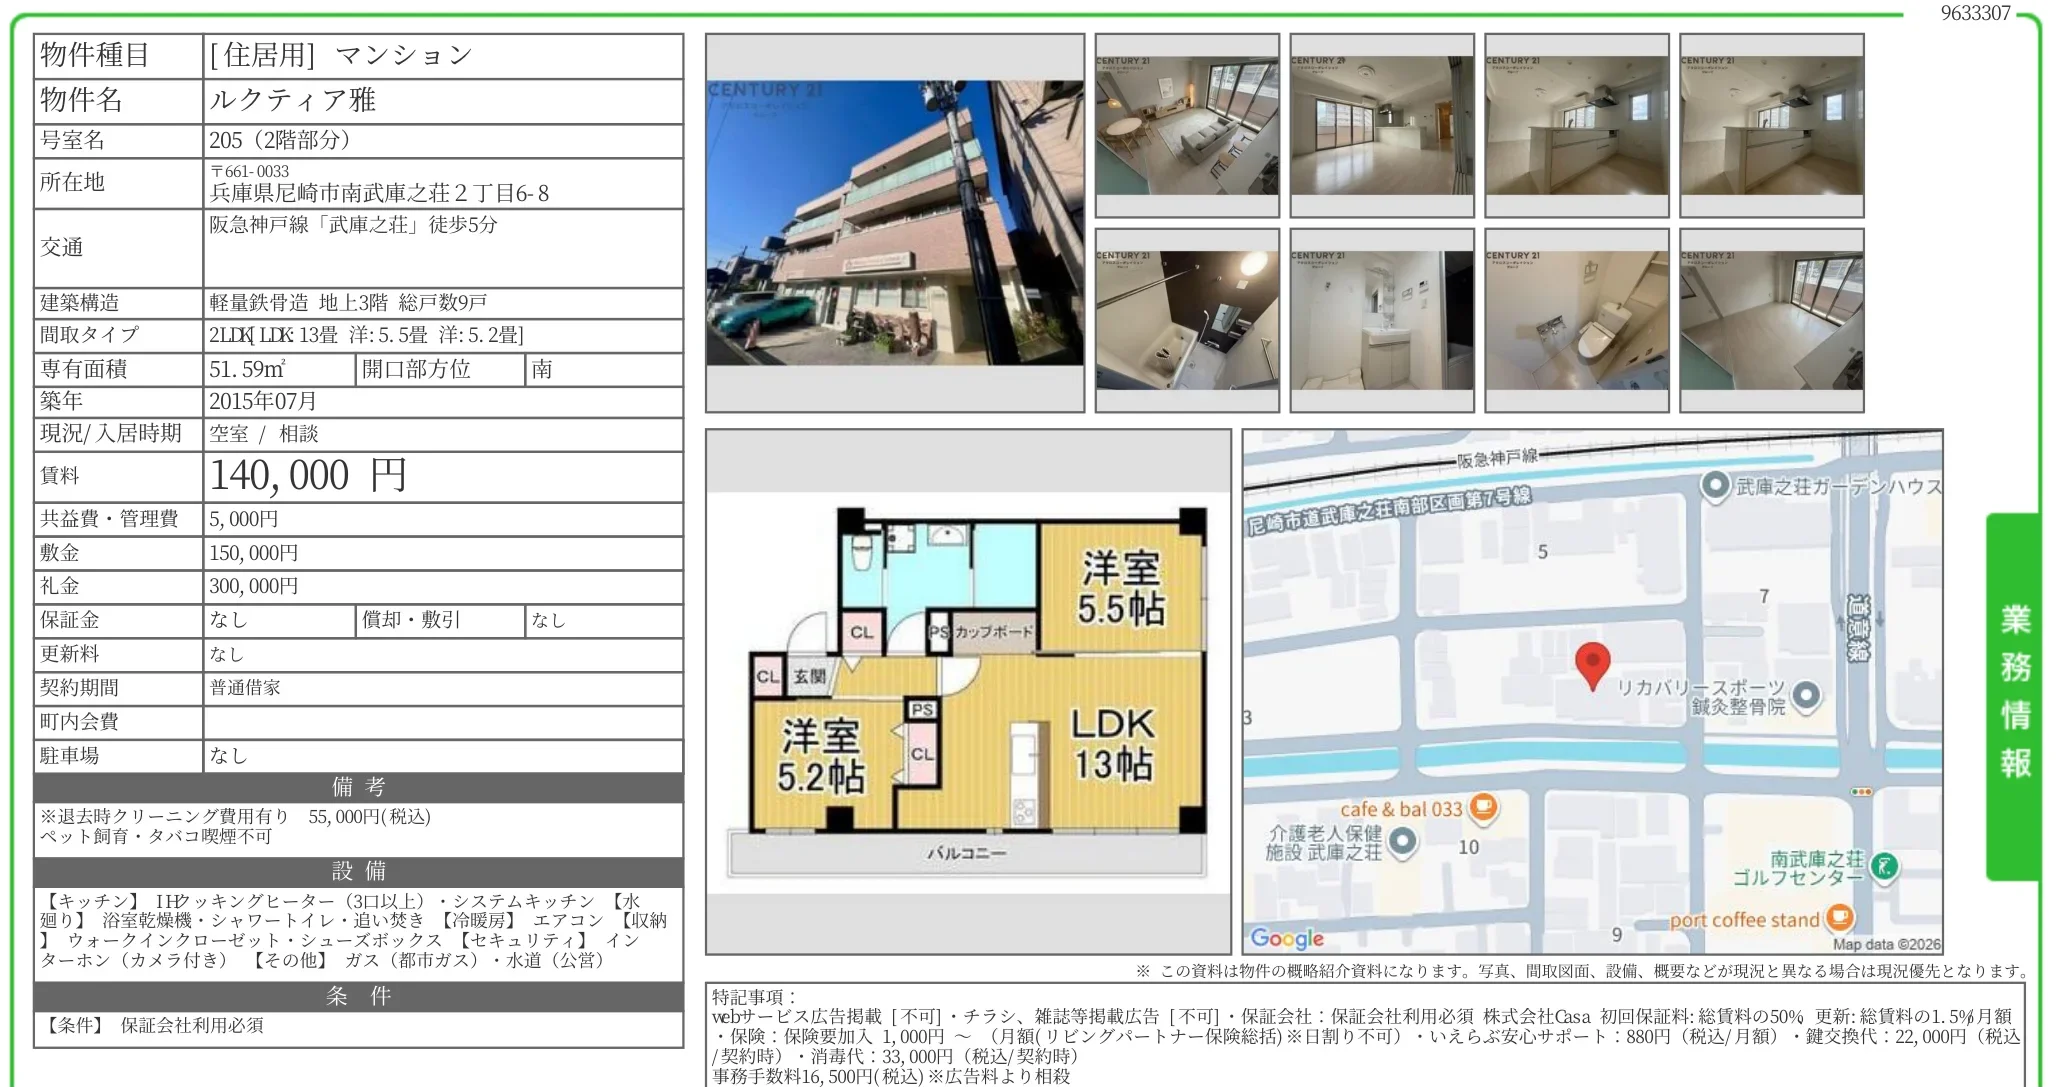The image size is (2056, 1087).
Task: Click the 設備 section header bar
Action: [358, 871]
